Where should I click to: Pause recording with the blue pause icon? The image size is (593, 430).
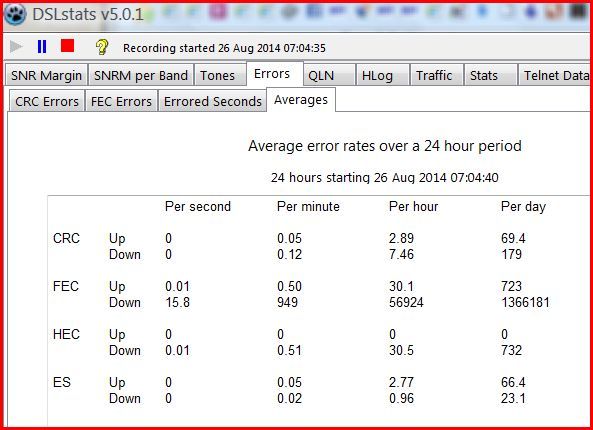pyautogui.click(x=42, y=47)
